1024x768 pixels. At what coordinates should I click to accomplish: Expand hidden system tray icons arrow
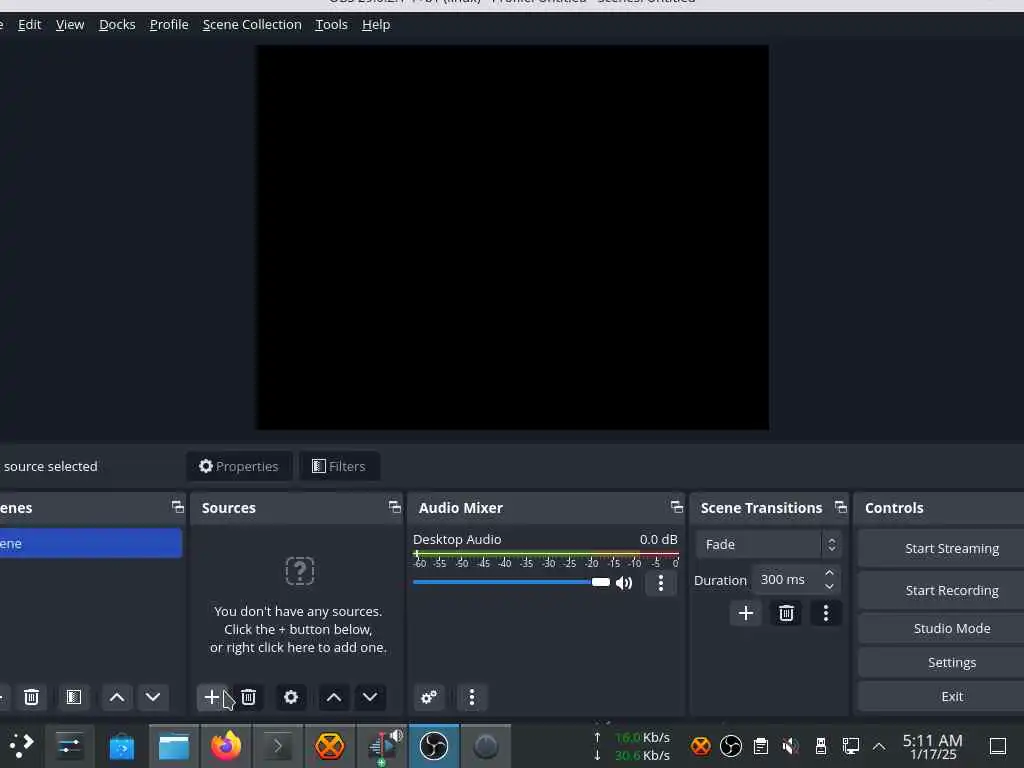(x=879, y=746)
